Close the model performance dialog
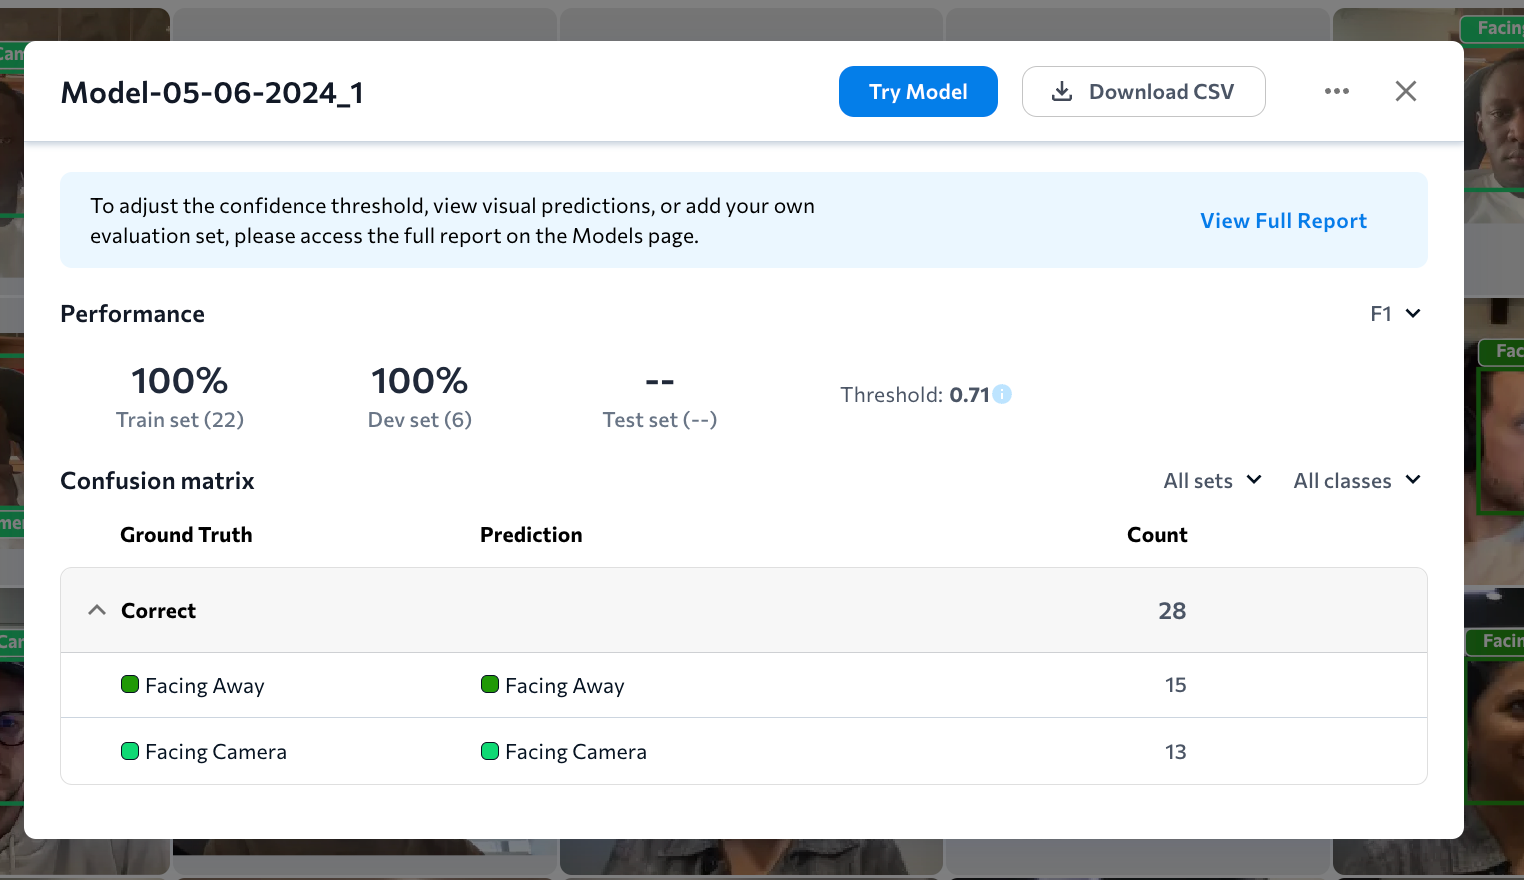Viewport: 1524px width, 880px height. point(1405,91)
